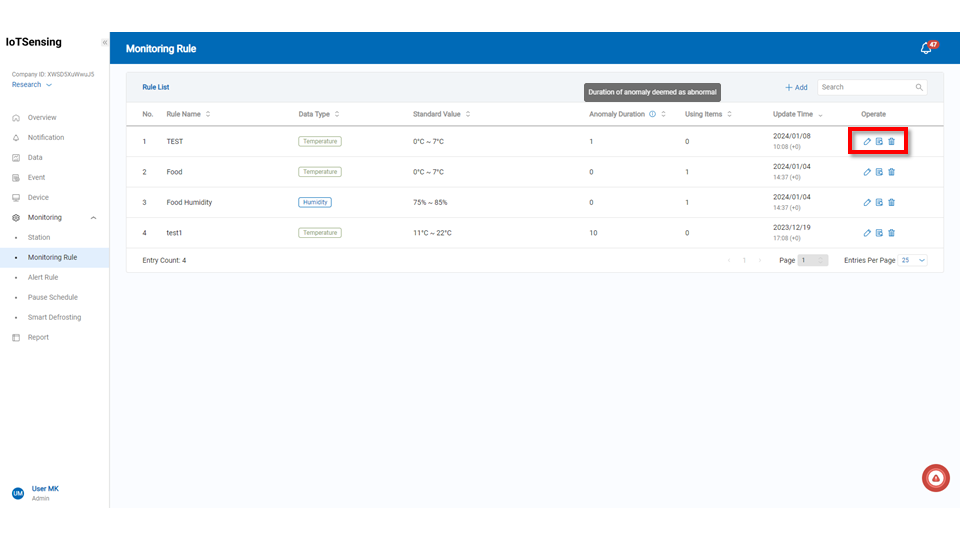Open the notification bell with 47 badge
Viewport: 960px width, 540px height.
tap(926, 48)
